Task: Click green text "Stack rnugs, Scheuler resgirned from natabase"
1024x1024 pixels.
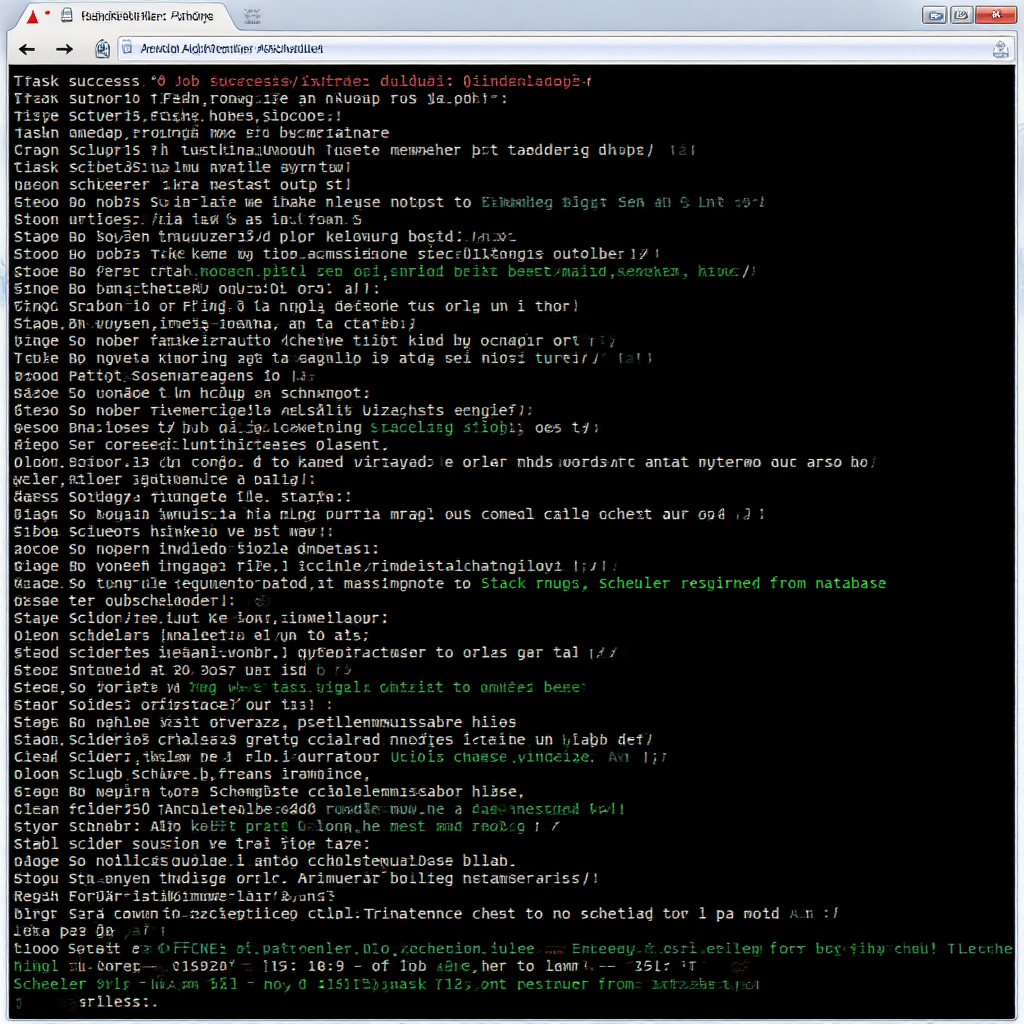Action: pyautogui.click(x=683, y=583)
